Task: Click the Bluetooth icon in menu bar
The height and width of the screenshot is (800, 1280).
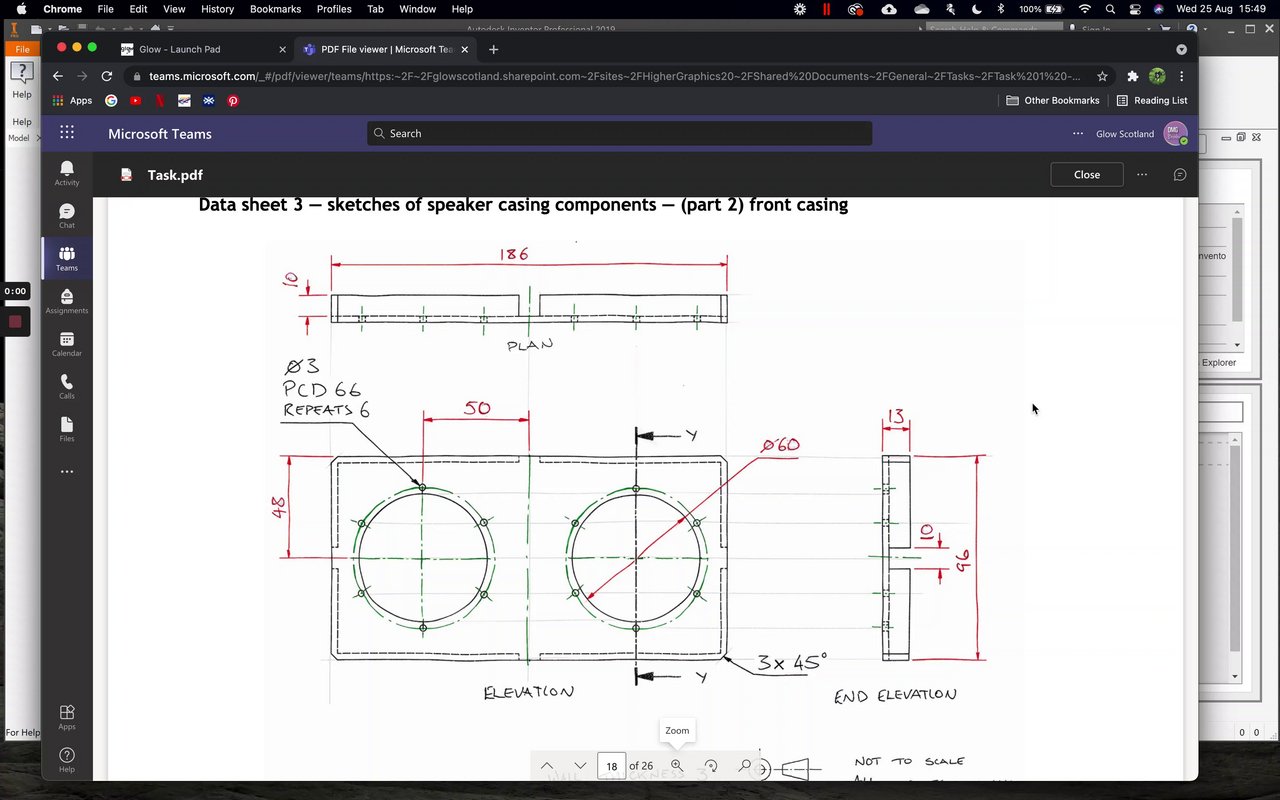Action: coord(1001,9)
